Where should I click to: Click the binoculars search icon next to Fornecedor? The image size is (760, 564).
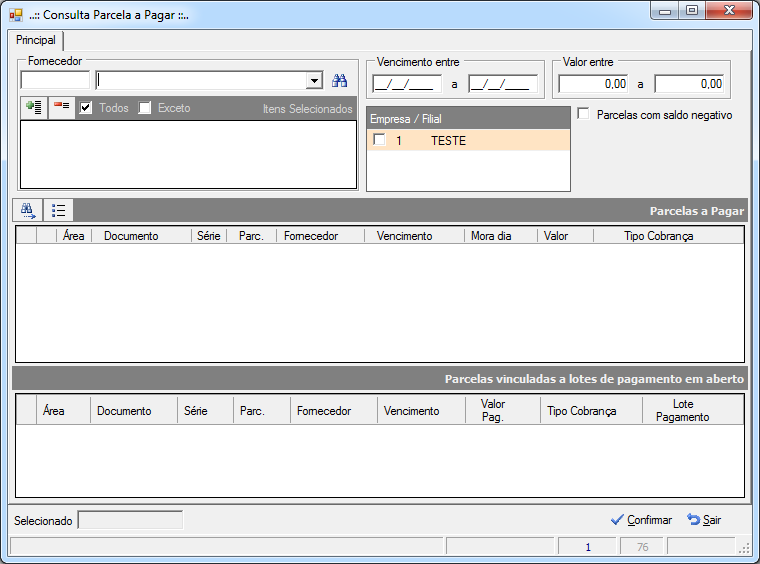coord(339,80)
